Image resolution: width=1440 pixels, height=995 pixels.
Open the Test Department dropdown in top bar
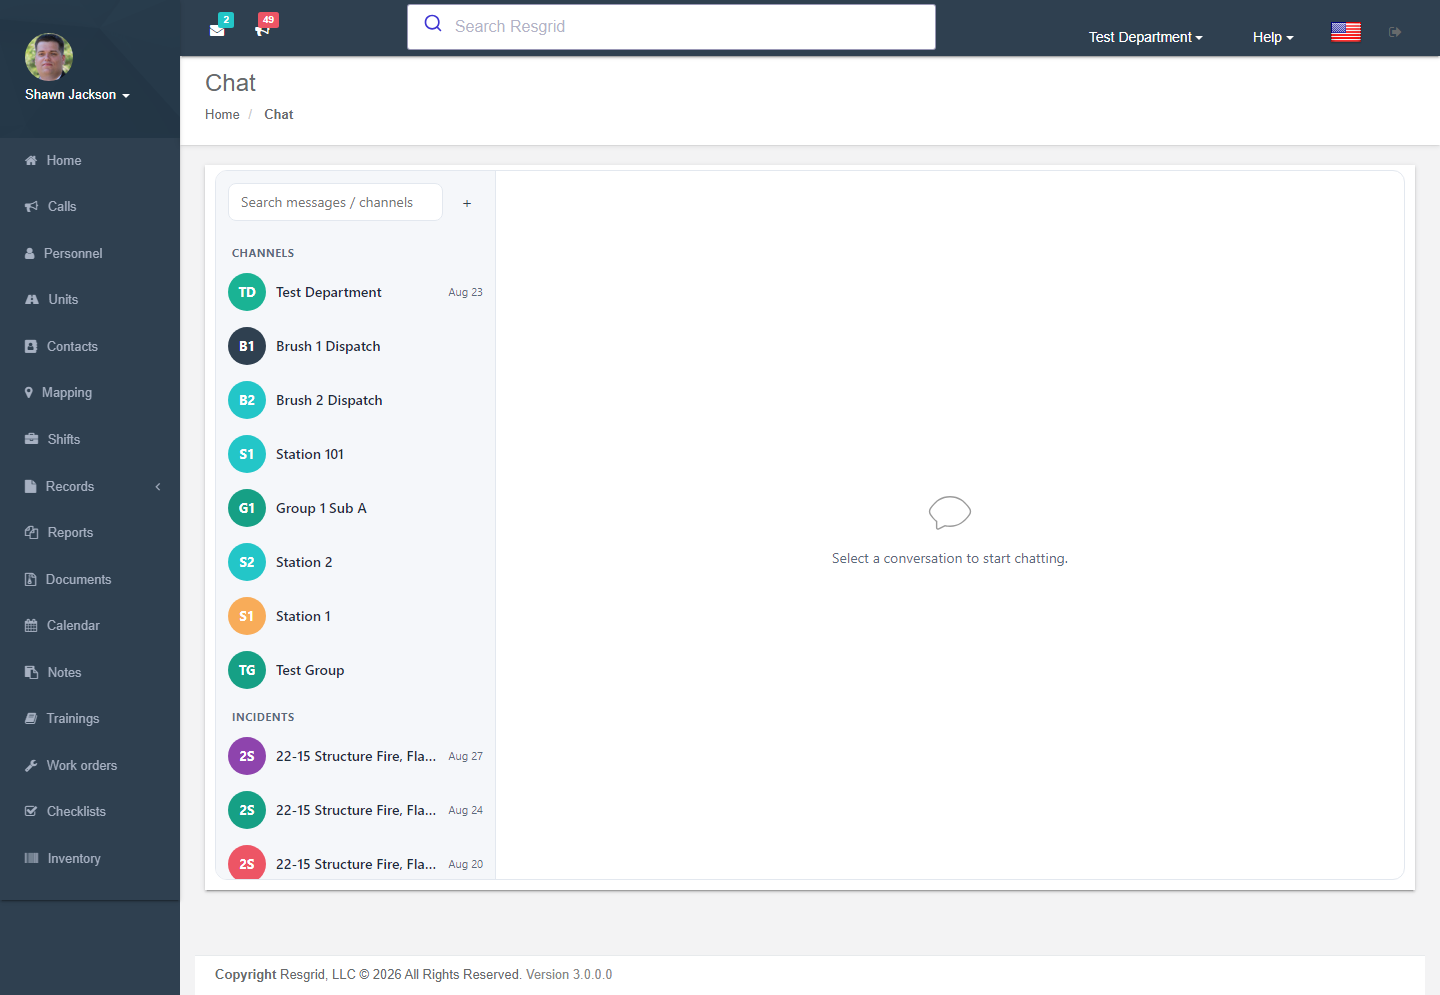click(1146, 37)
